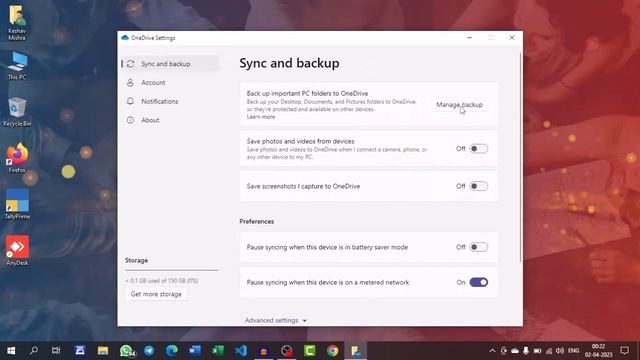Select the Keshav Mishra desktop folder icon
640x360 pixels.
17,23
